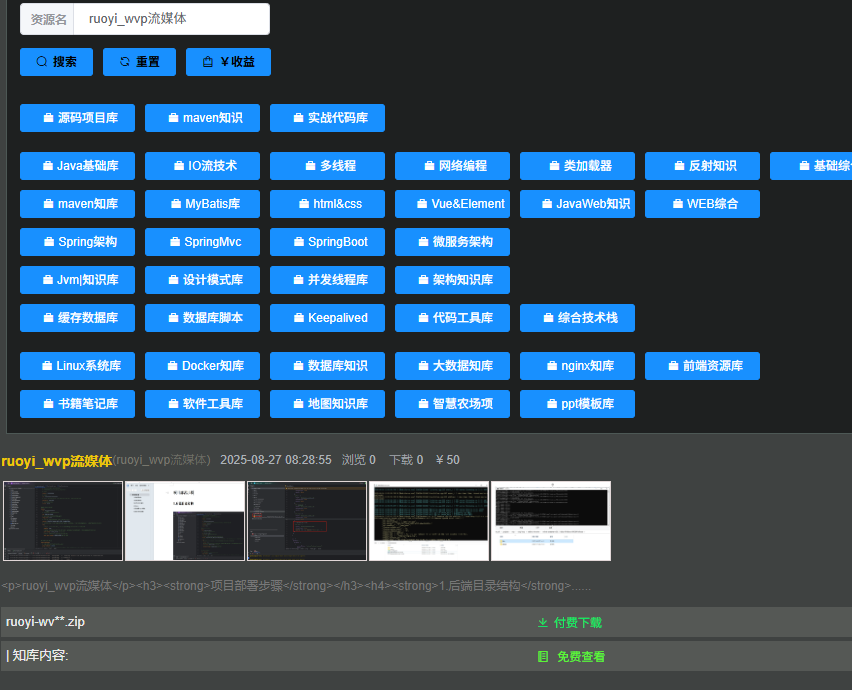Screen dimensions: 852x690
Task: Choose SpringBoot category
Action: click(x=327, y=242)
